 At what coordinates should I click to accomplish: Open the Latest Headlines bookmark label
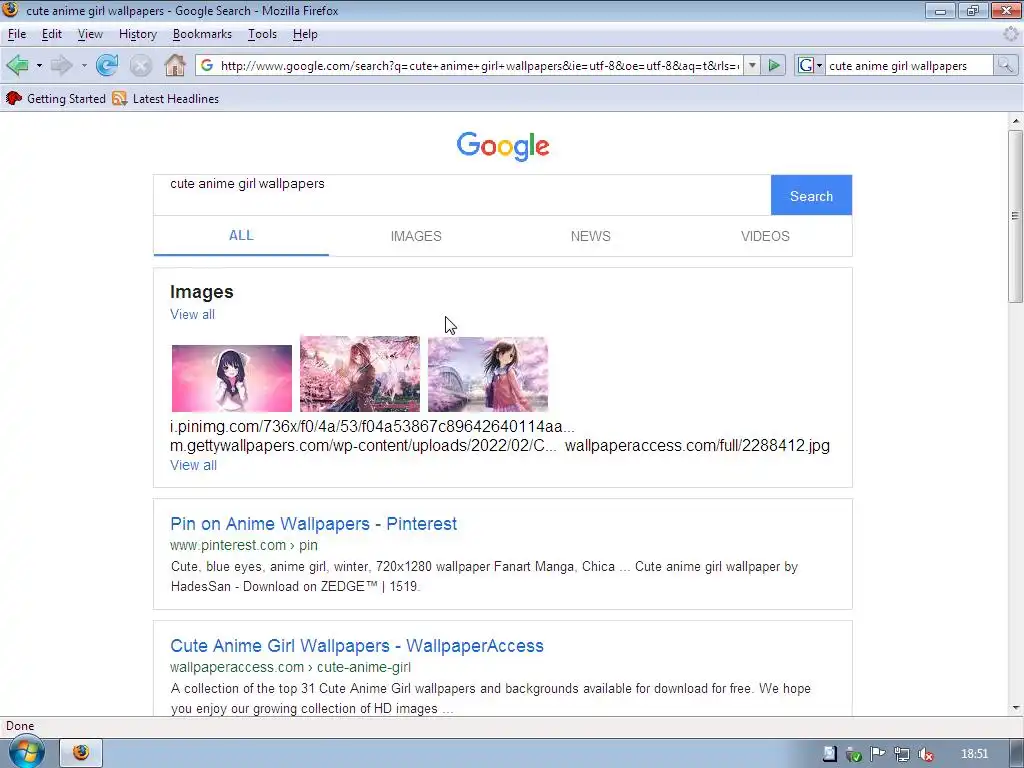[x=176, y=99]
